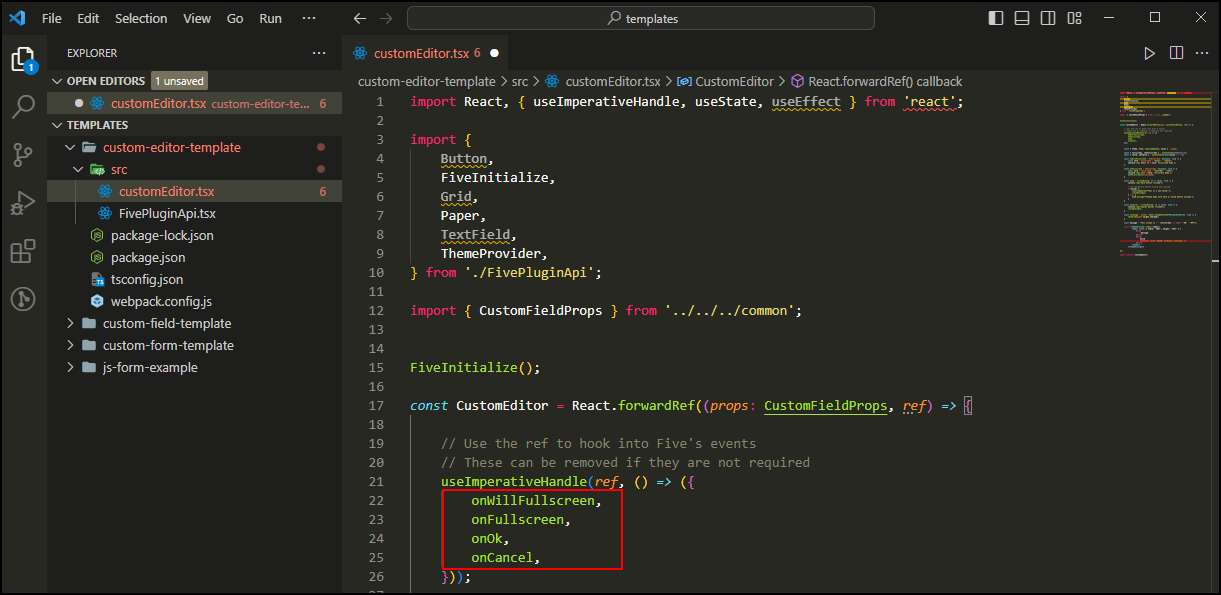Click the Split Editor Right icon
The image size is (1221, 595).
coord(1176,53)
